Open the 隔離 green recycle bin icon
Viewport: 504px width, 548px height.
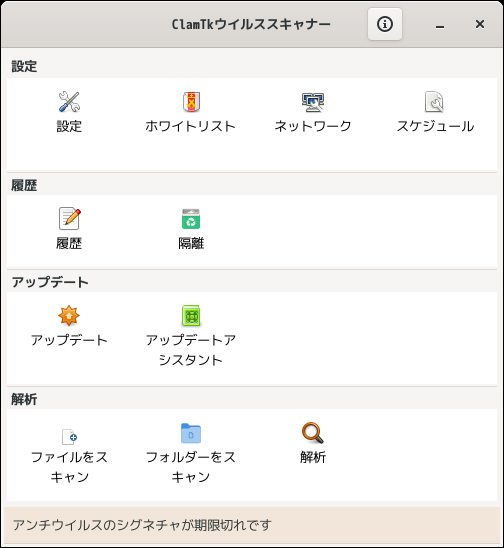(x=191, y=219)
